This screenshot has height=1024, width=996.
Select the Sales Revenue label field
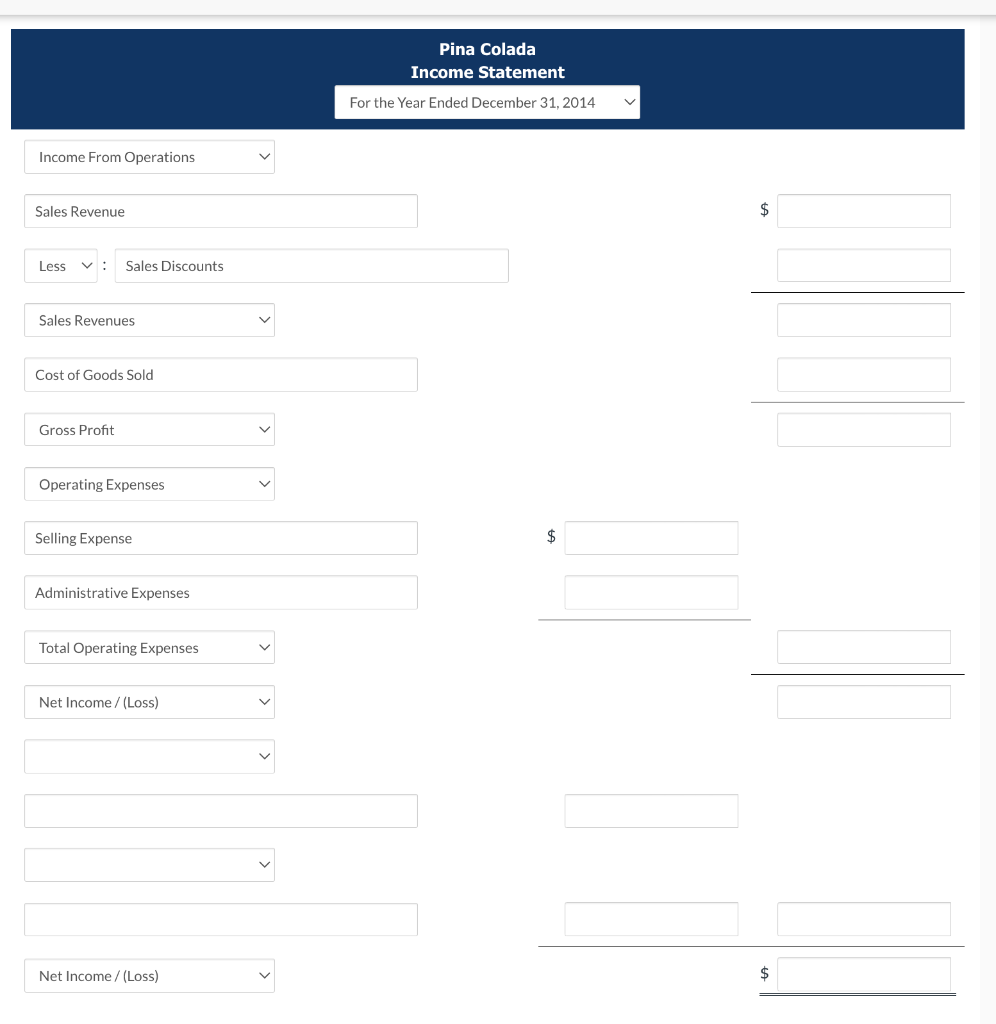pos(220,211)
